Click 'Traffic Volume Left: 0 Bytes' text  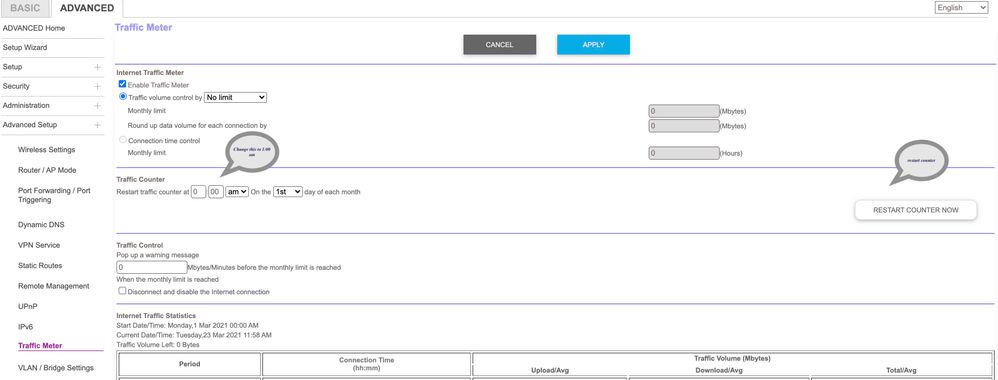click(158, 344)
